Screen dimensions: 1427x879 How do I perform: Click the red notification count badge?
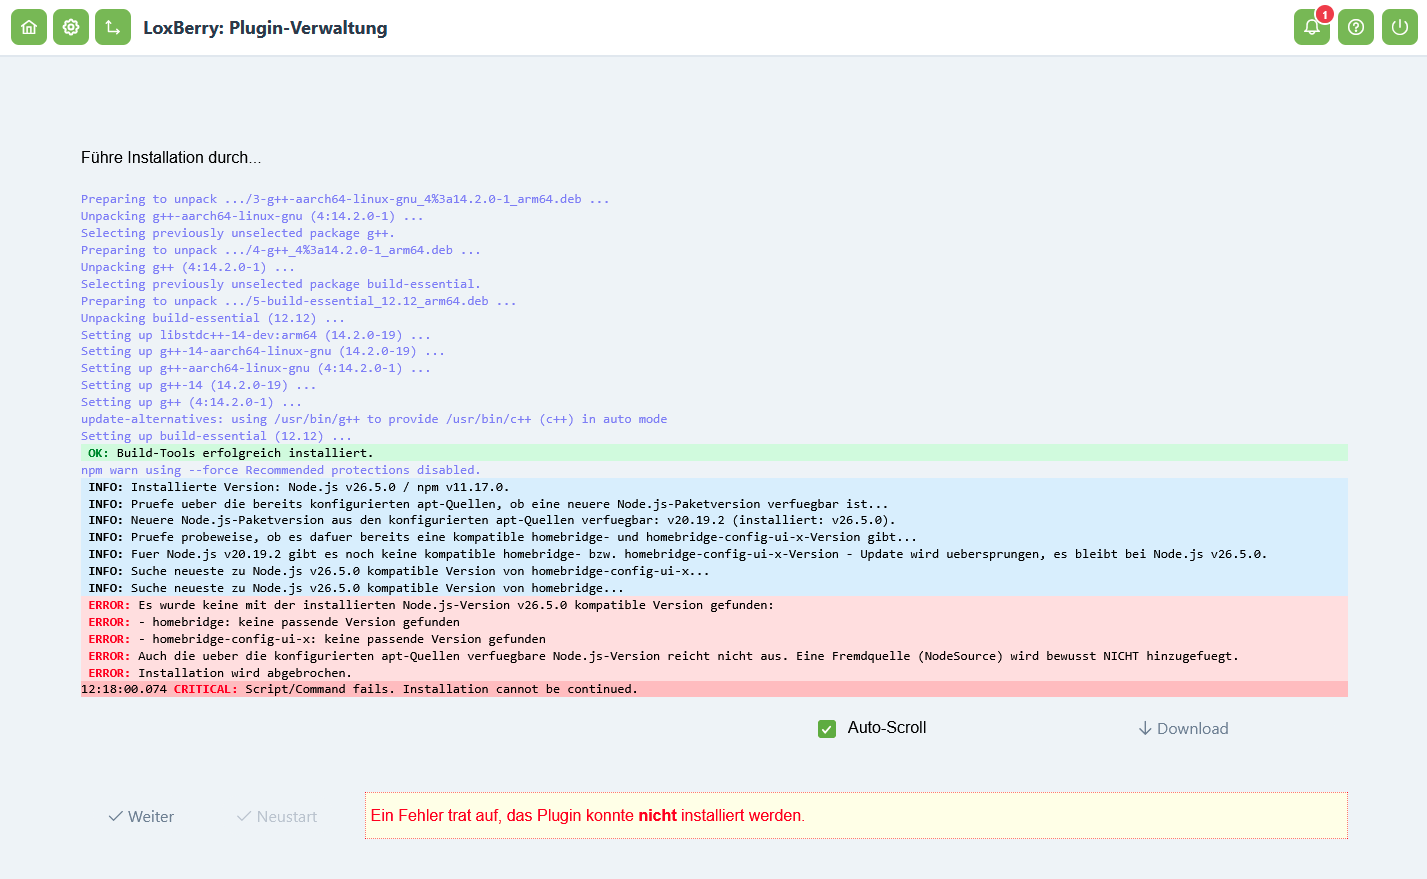tap(1325, 14)
